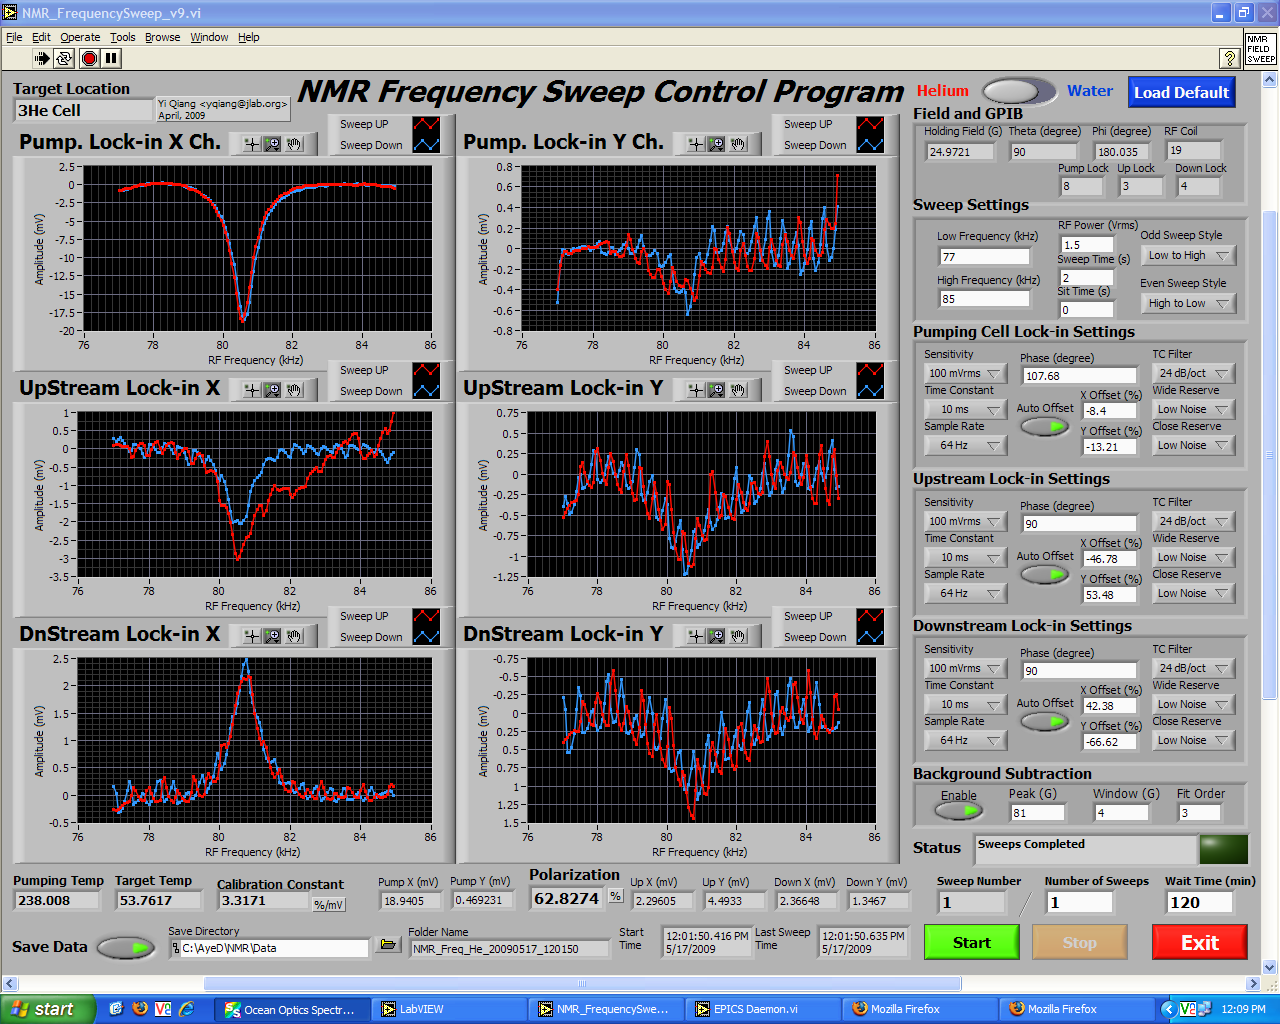
Task: Select pan hand tool on Pump. Lock-in X graph
Action: coord(294,144)
